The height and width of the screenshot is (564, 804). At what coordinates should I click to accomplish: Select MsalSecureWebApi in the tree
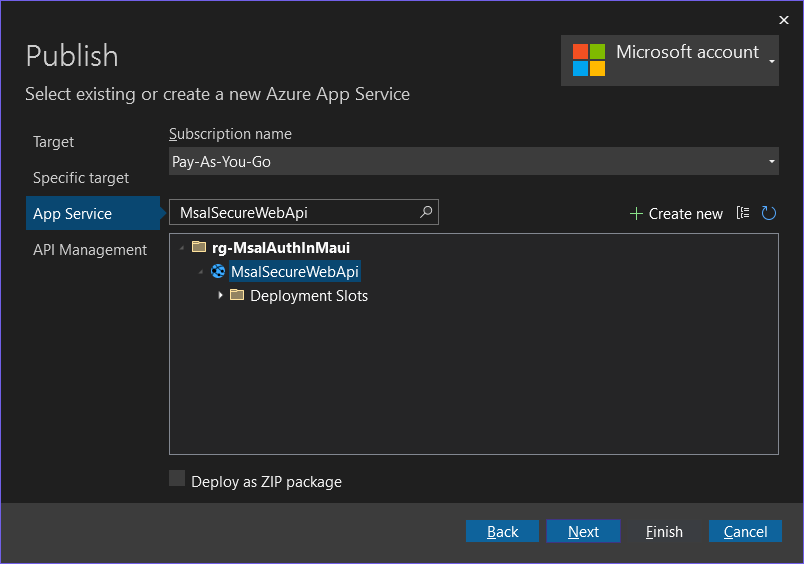(x=295, y=272)
